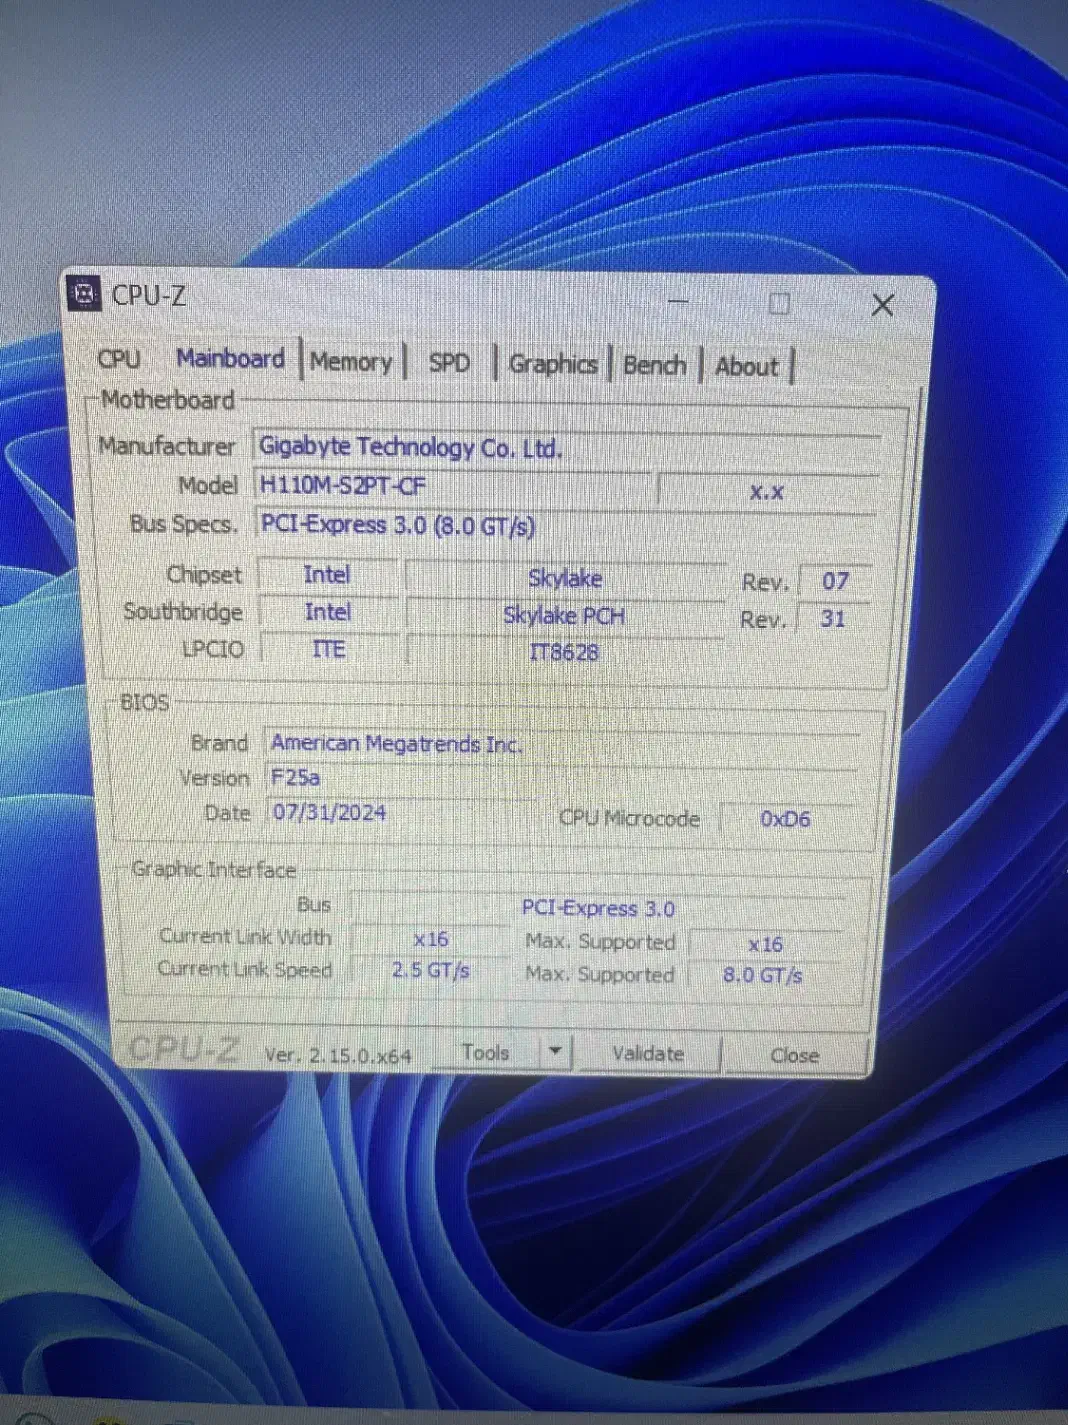Click the Tools button
The height and width of the screenshot is (1425, 1068).
pyautogui.click(x=487, y=1051)
